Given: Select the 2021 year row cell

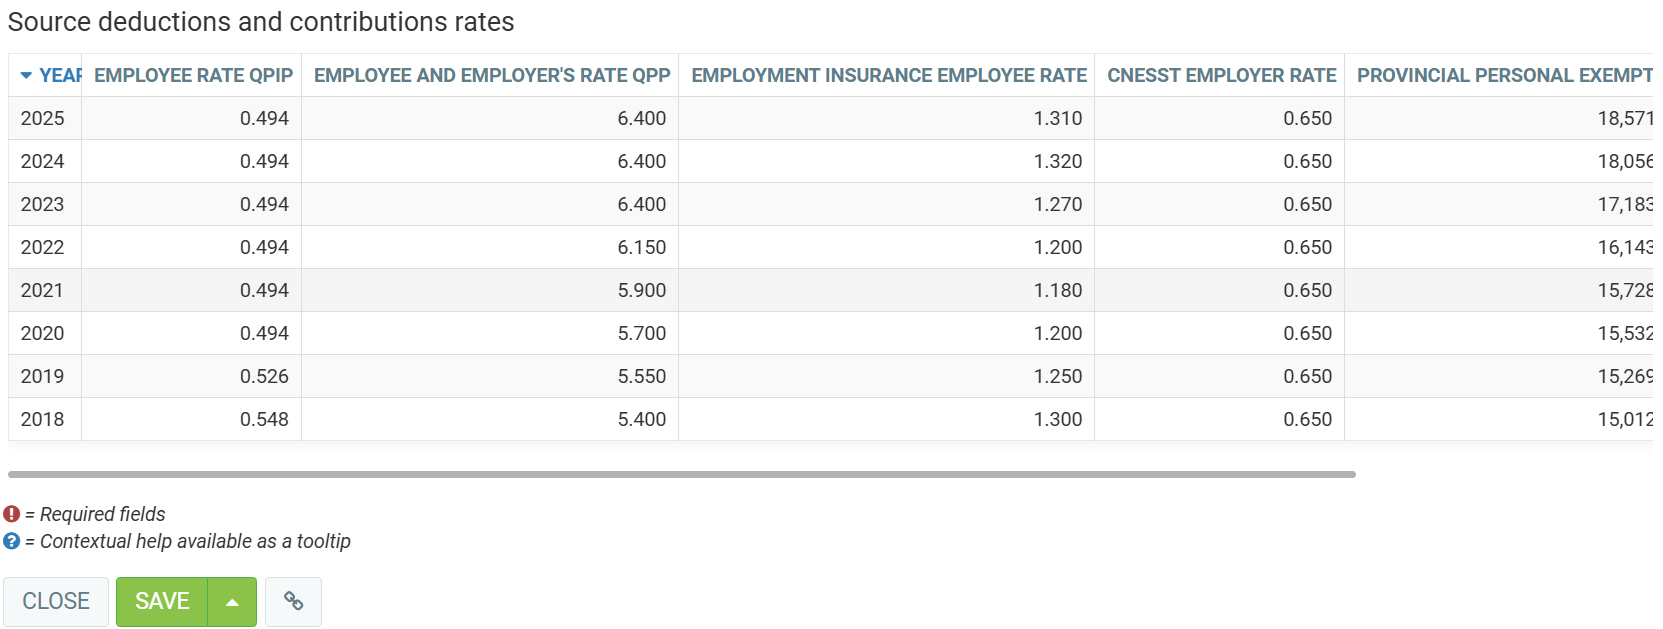Looking at the screenshot, I should pyautogui.click(x=43, y=290).
